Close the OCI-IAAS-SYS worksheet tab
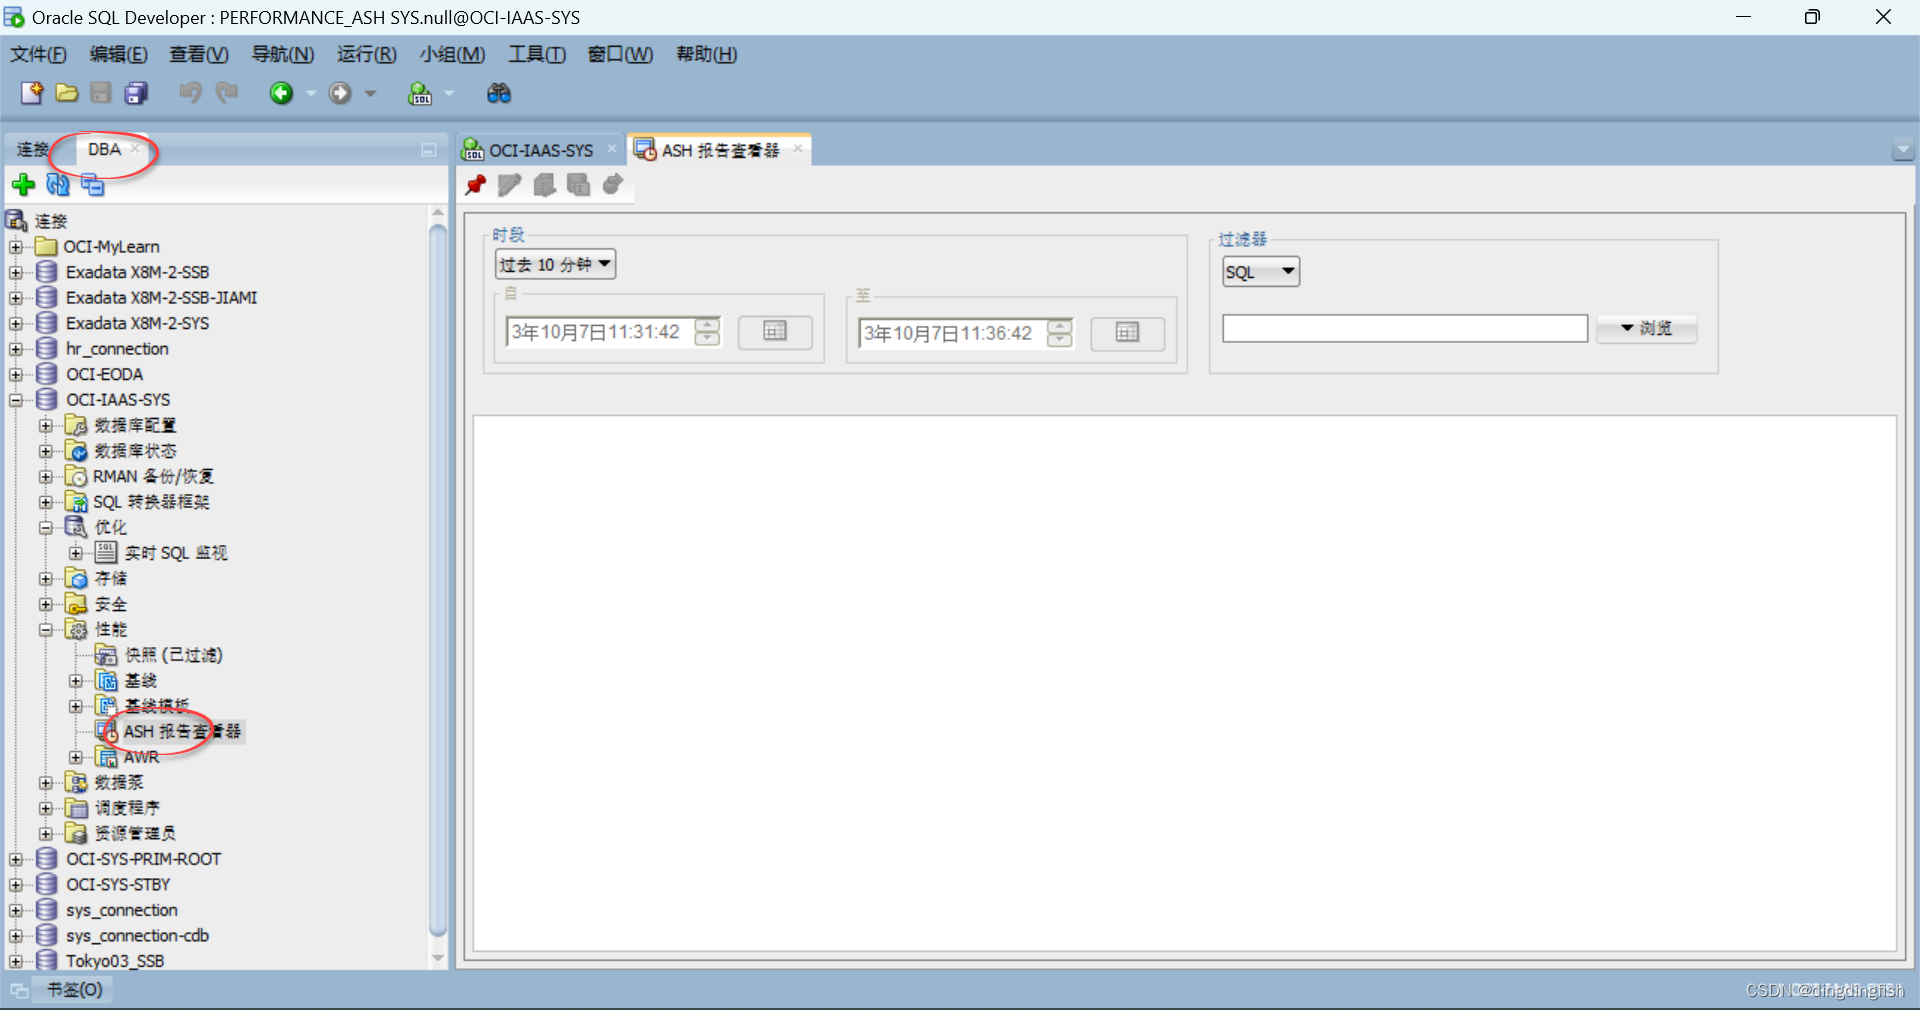1920x1010 pixels. (612, 149)
